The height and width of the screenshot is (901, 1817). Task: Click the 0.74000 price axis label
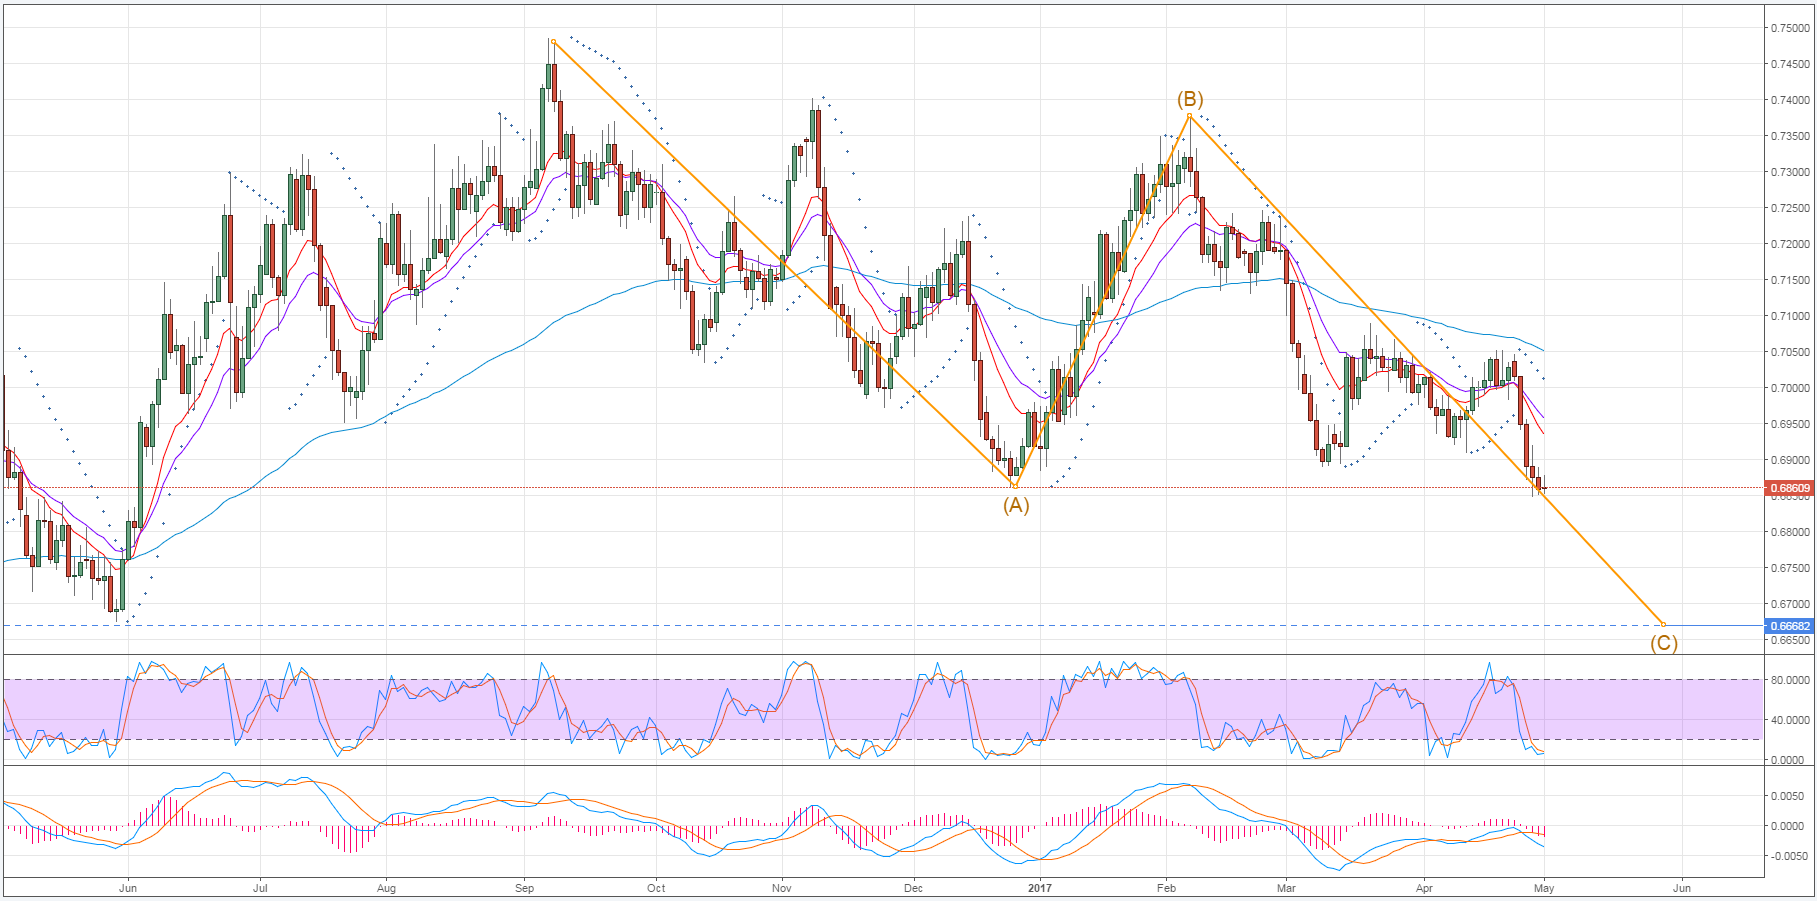click(x=1790, y=100)
